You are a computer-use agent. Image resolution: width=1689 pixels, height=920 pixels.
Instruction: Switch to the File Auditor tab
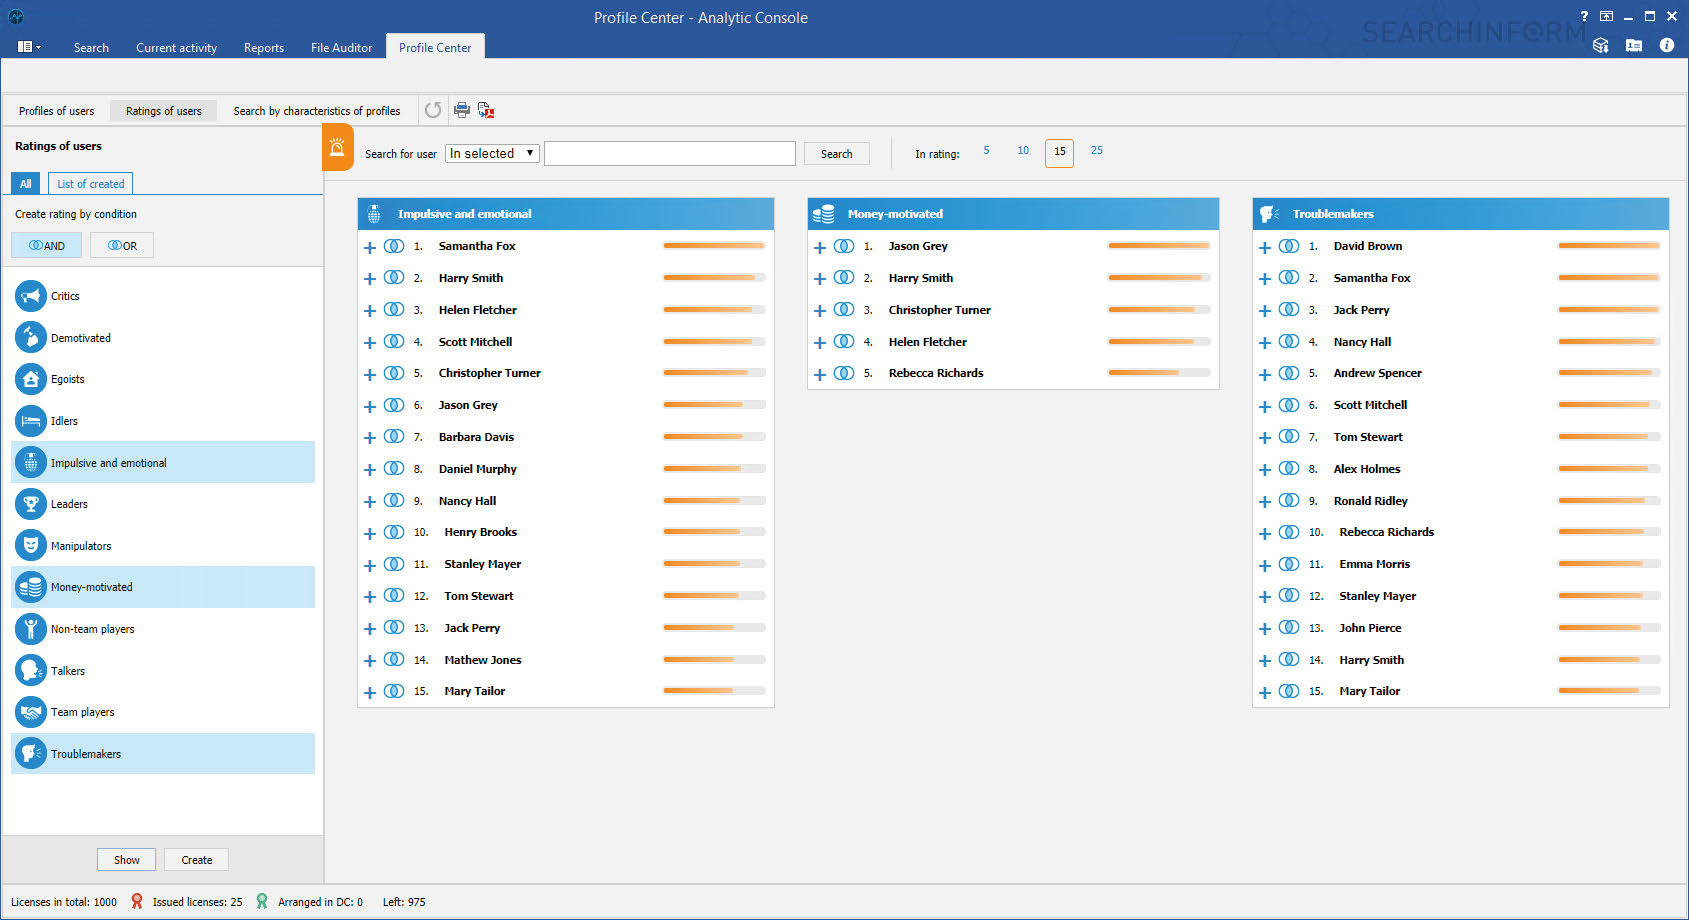340,47
